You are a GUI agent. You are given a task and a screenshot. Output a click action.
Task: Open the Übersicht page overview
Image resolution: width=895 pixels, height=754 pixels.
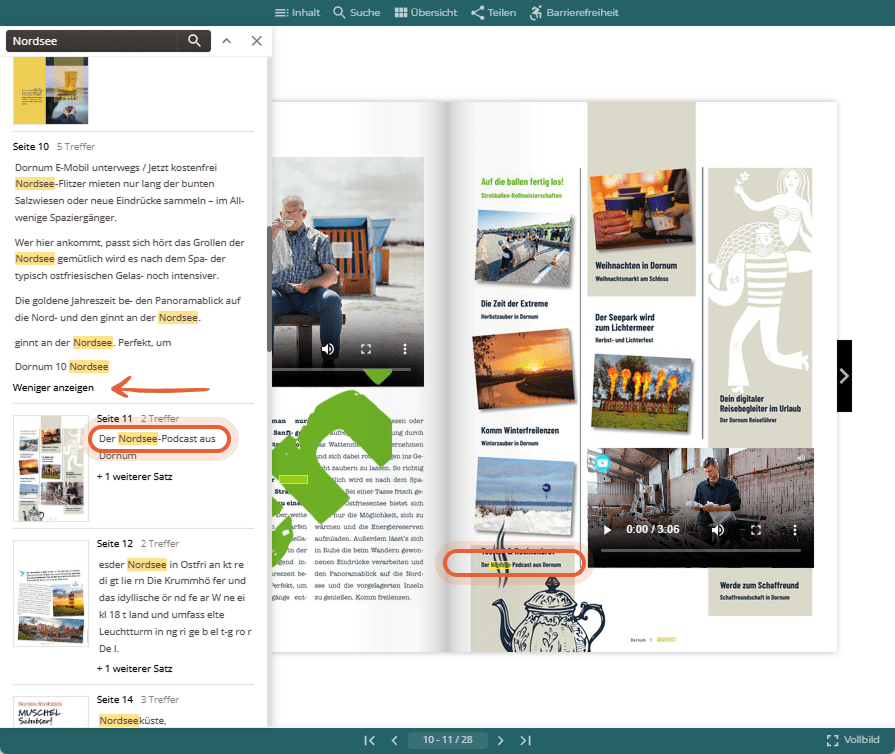(426, 13)
